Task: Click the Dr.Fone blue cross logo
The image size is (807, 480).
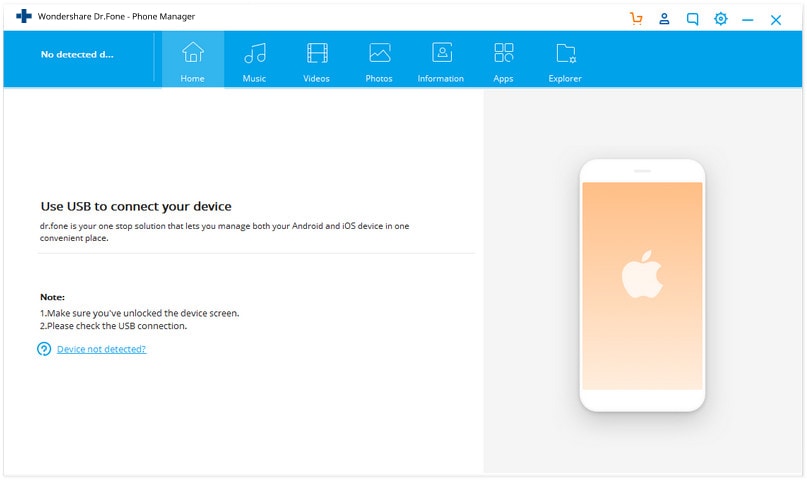Action: [x=24, y=16]
